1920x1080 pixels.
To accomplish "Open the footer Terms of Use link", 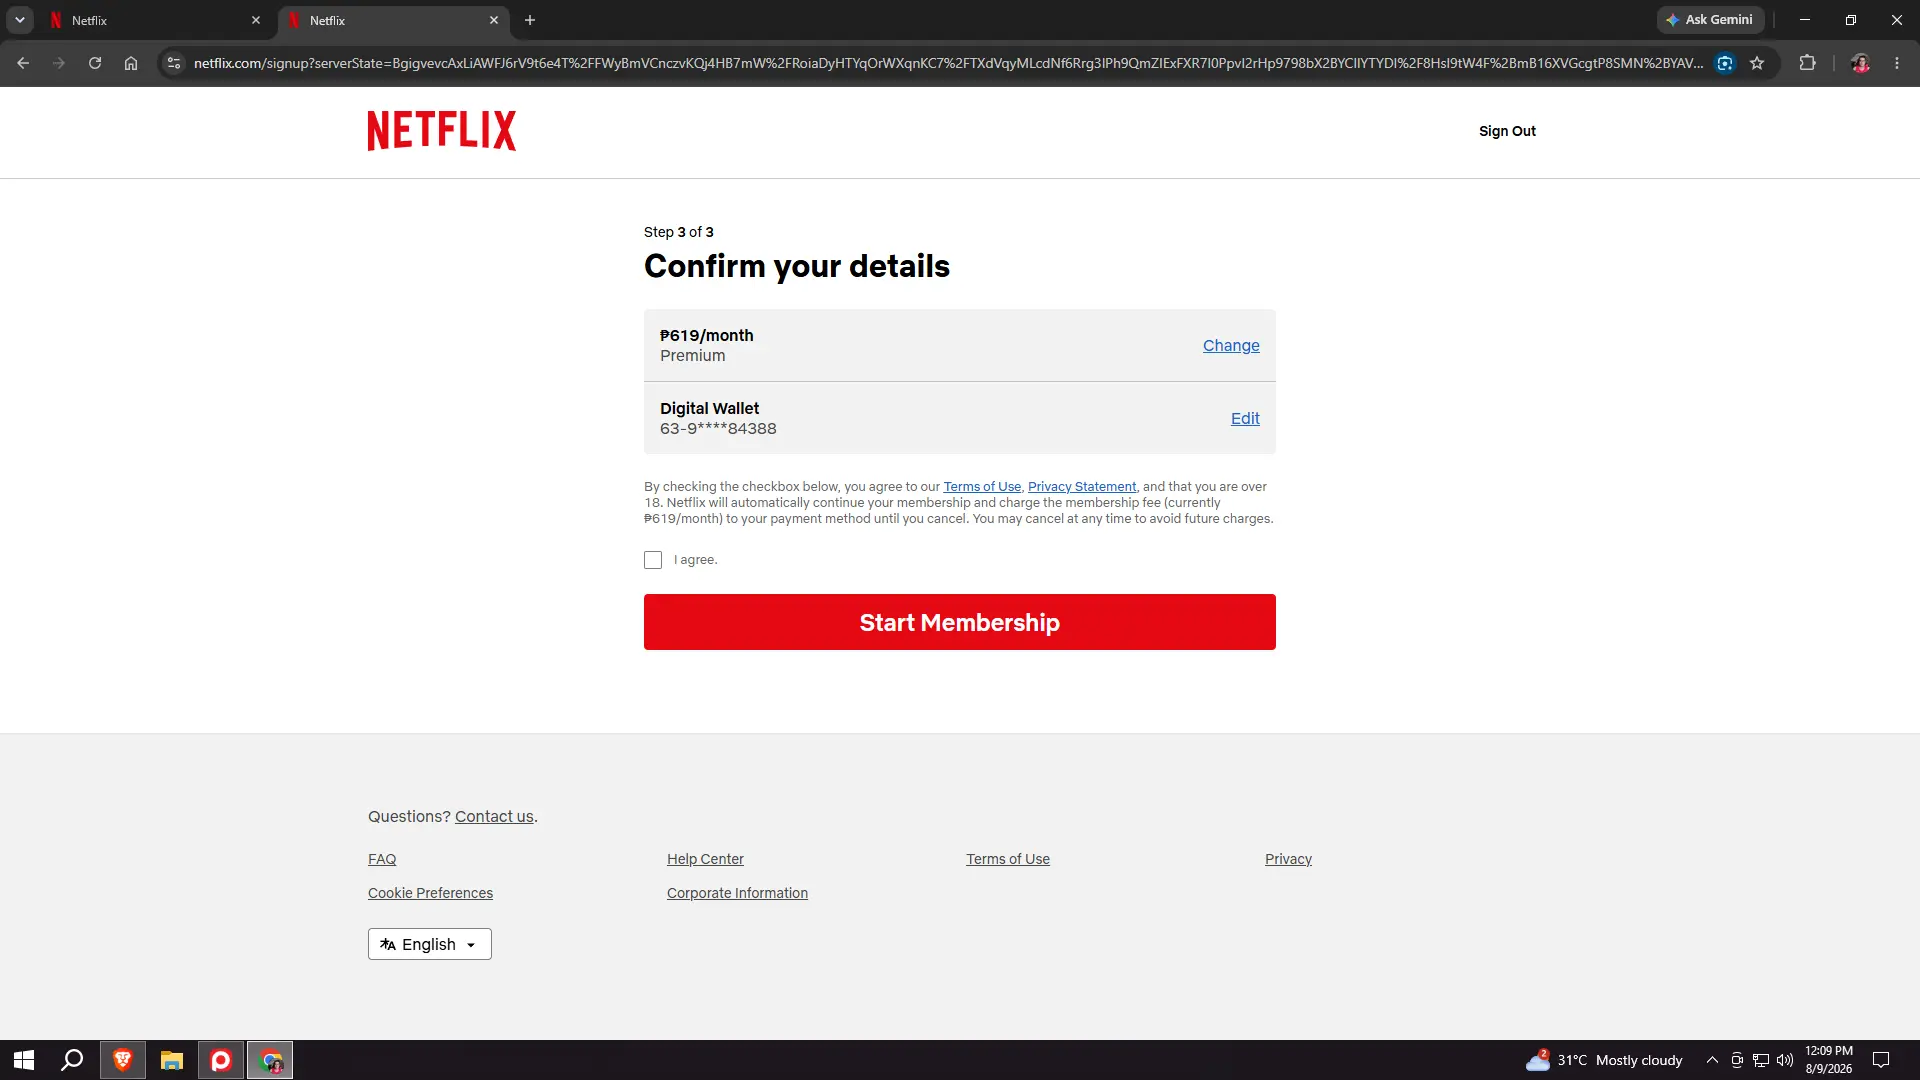I will (1008, 859).
